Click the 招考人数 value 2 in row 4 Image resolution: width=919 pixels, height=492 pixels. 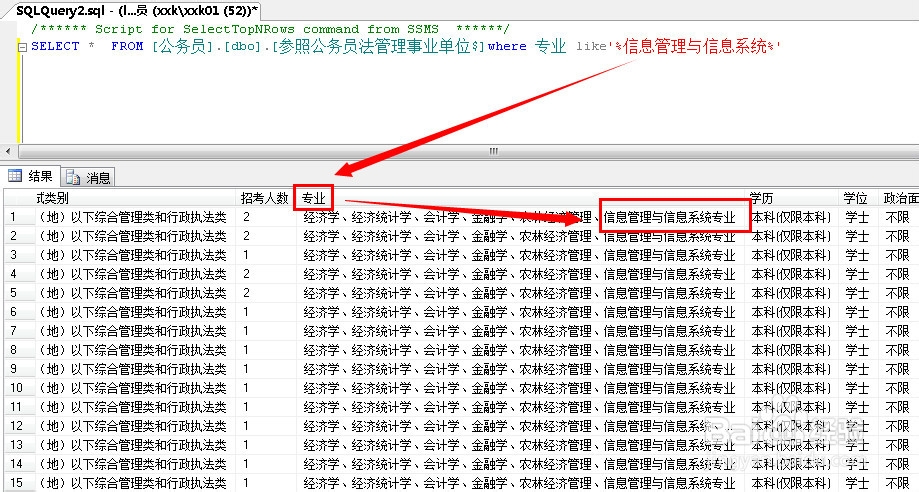click(265, 274)
